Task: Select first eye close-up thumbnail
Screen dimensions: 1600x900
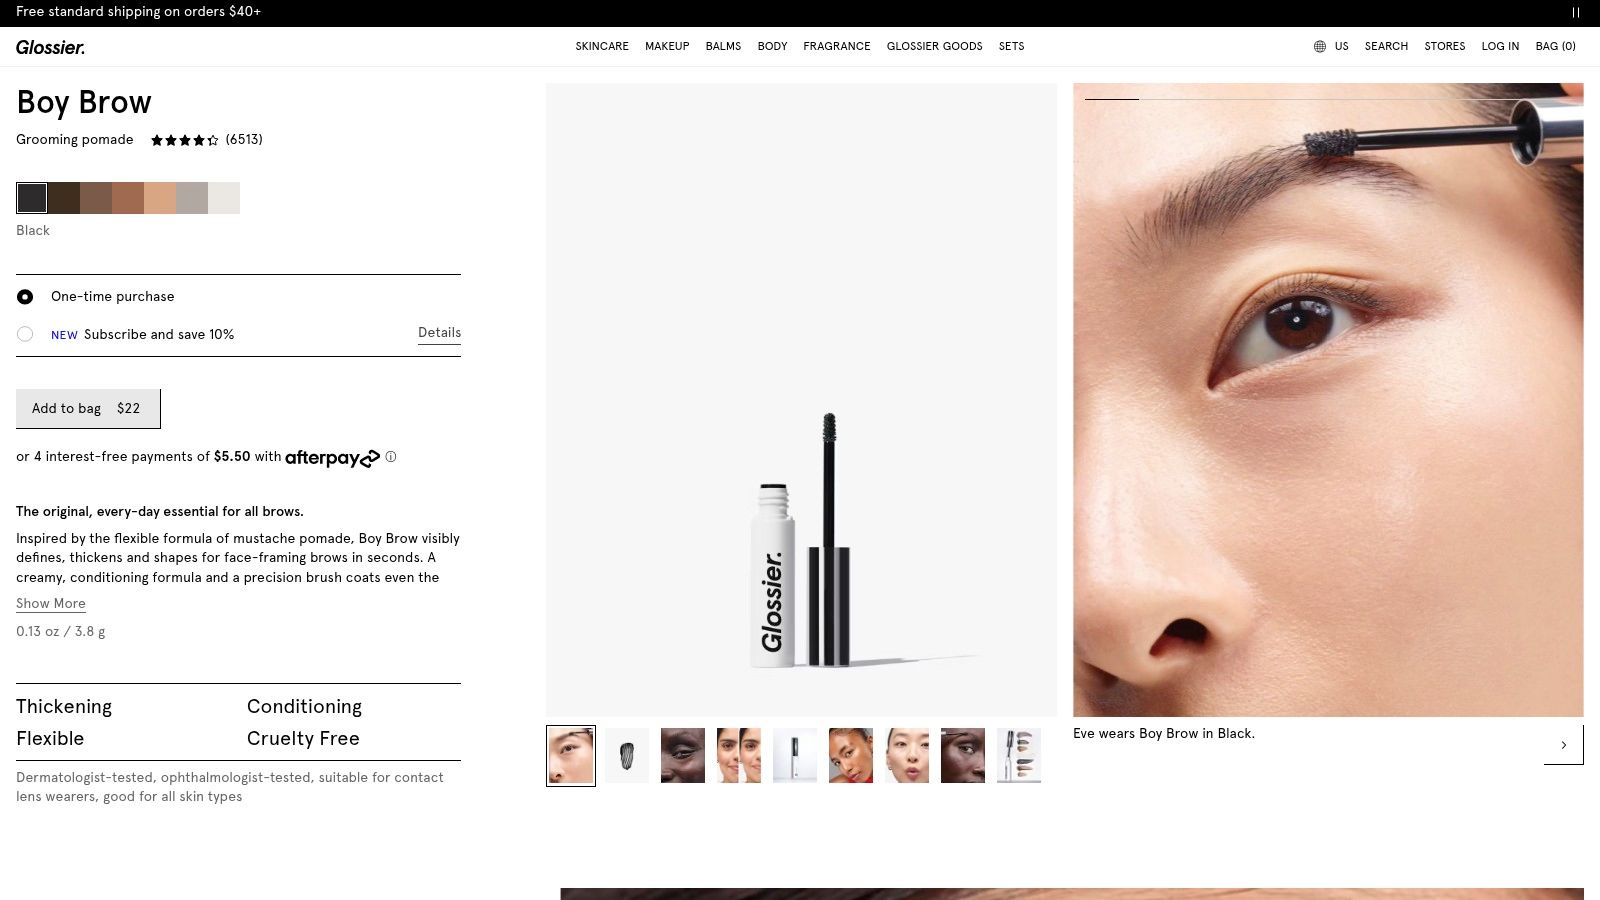Action: (571, 756)
